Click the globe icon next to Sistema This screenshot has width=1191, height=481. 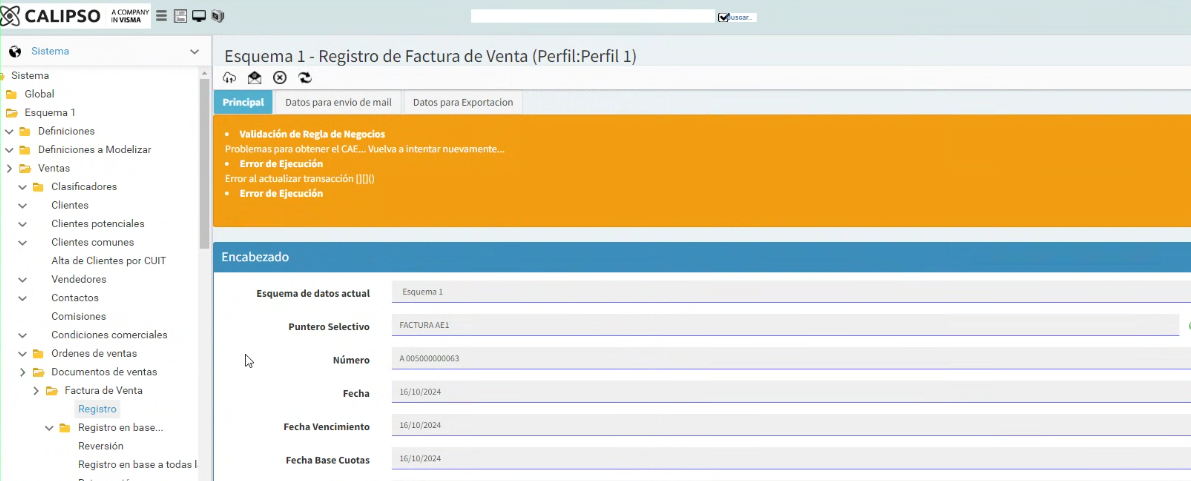coord(14,51)
